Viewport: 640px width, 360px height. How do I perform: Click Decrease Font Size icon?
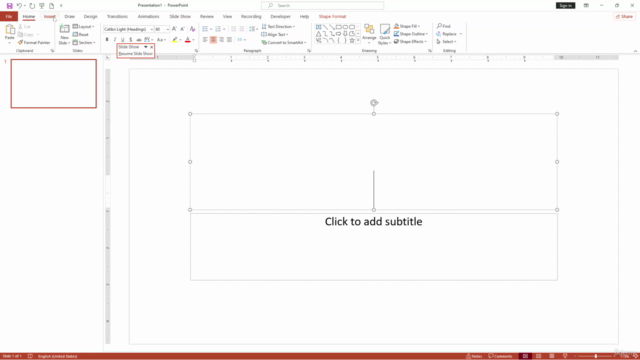pyautogui.click(x=182, y=29)
